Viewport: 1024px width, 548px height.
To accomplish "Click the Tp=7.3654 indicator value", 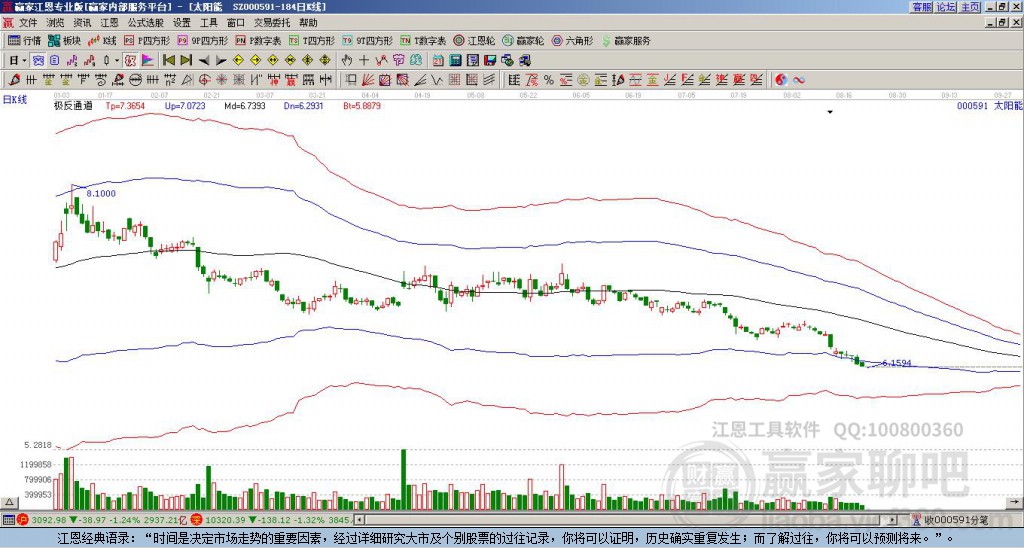I will (x=125, y=105).
